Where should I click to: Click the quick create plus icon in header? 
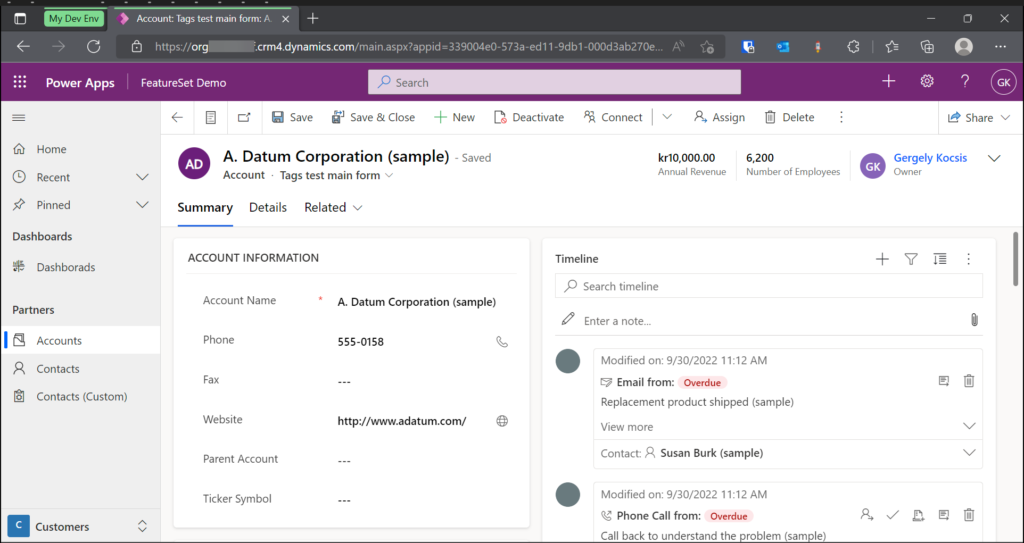click(888, 81)
